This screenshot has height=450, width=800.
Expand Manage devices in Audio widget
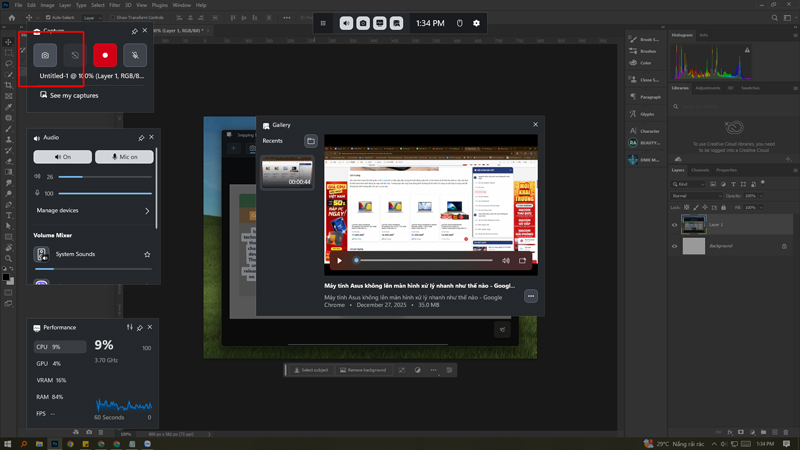coord(147,211)
